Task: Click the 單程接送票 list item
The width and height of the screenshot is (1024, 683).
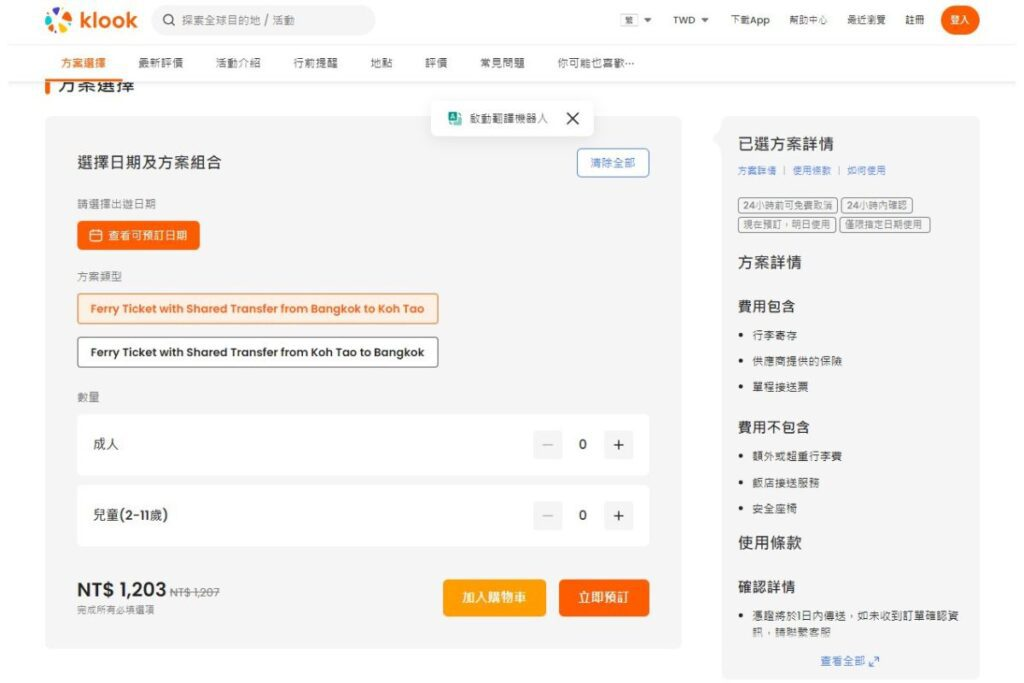Action: pyautogui.click(x=780, y=387)
